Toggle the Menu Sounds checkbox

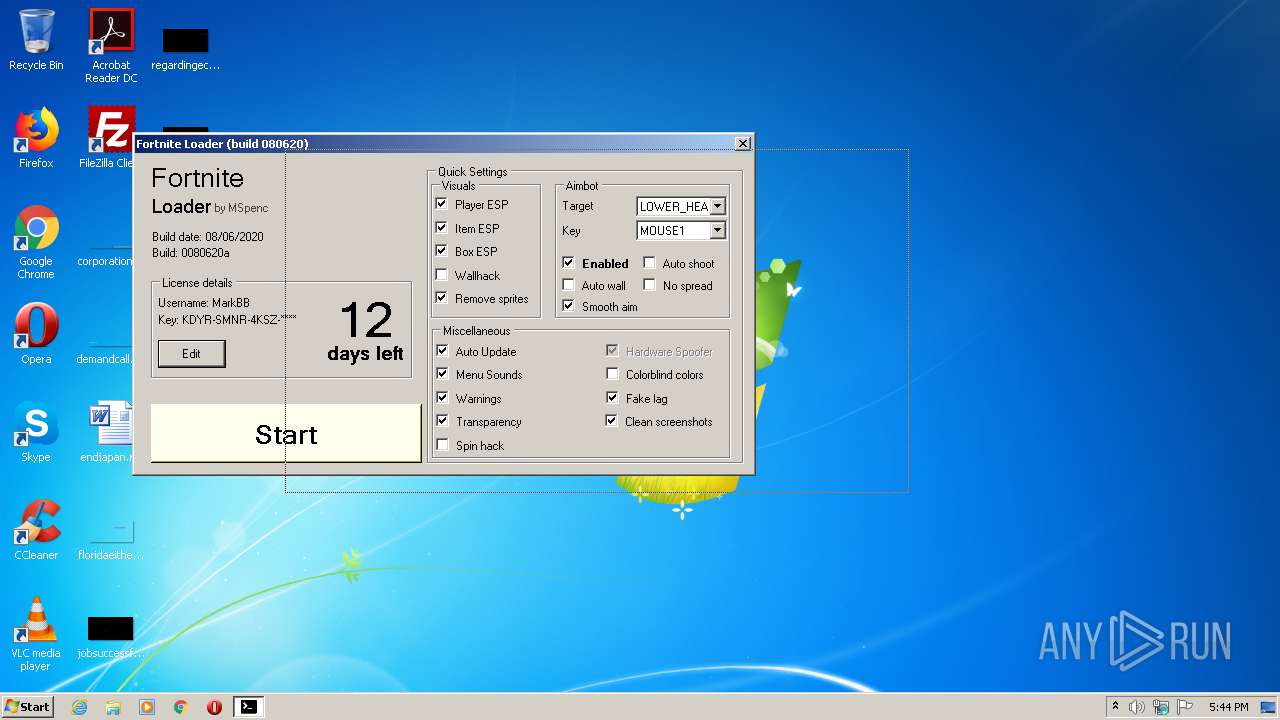(x=442, y=374)
